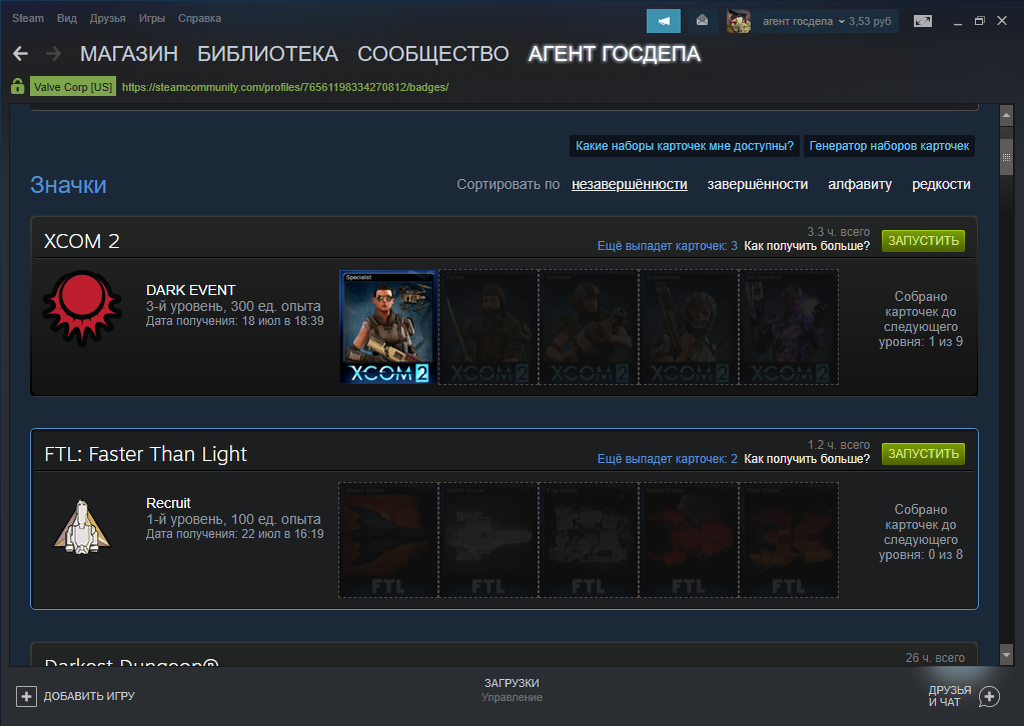This screenshot has width=1024, height=726.
Task: Open the Darkest Dungeon badge row
Action: 504,655
